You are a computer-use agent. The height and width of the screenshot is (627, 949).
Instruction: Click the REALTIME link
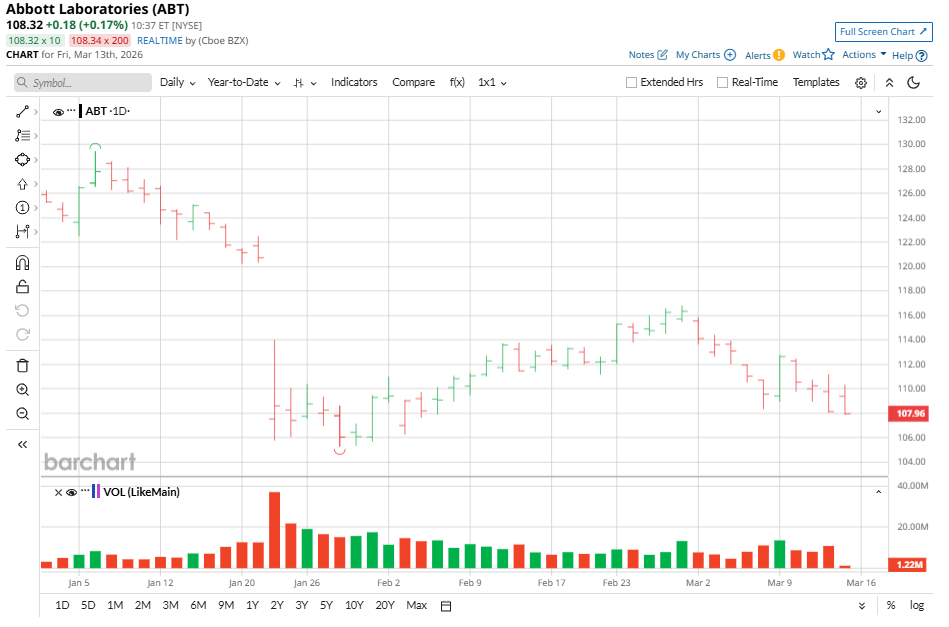159,41
